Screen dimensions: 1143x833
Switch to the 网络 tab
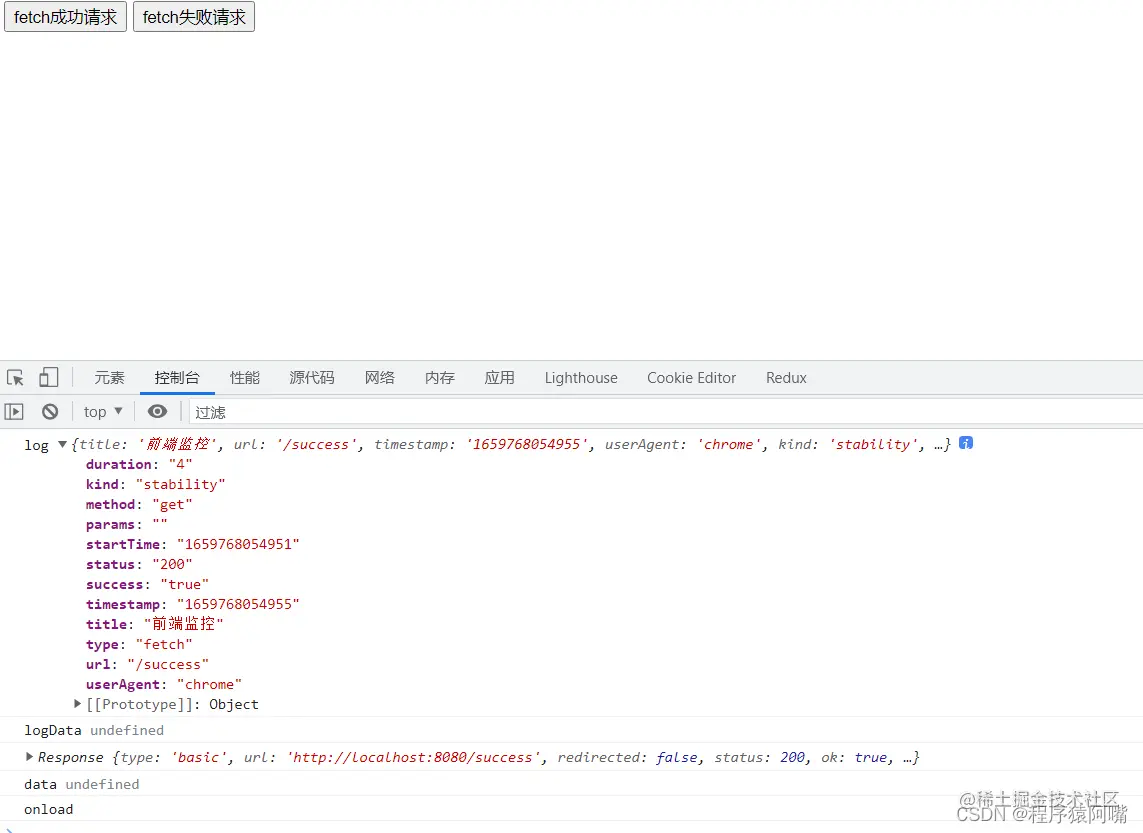(380, 378)
